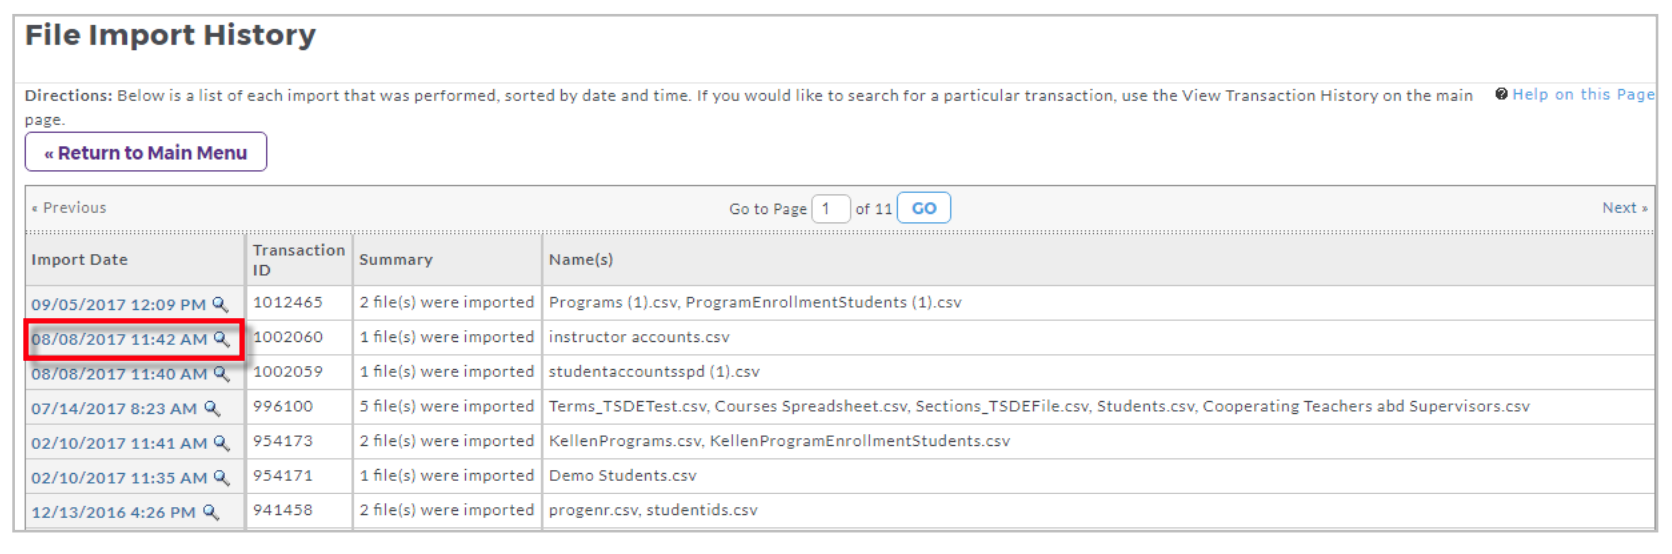The width and height of the screenshot is (1672, 554).
Task: Click magnifier icon beside 08/08/2017 11:40 AM
Action: tap(222, 374)
